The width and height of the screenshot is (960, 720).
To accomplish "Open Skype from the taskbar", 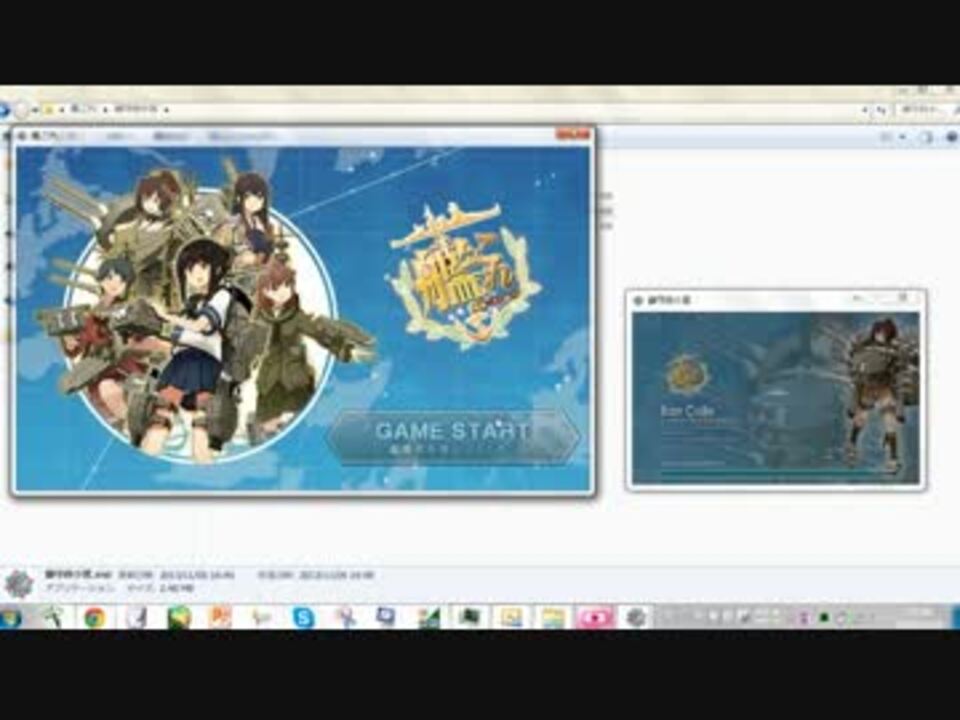I will click(303, 618).
